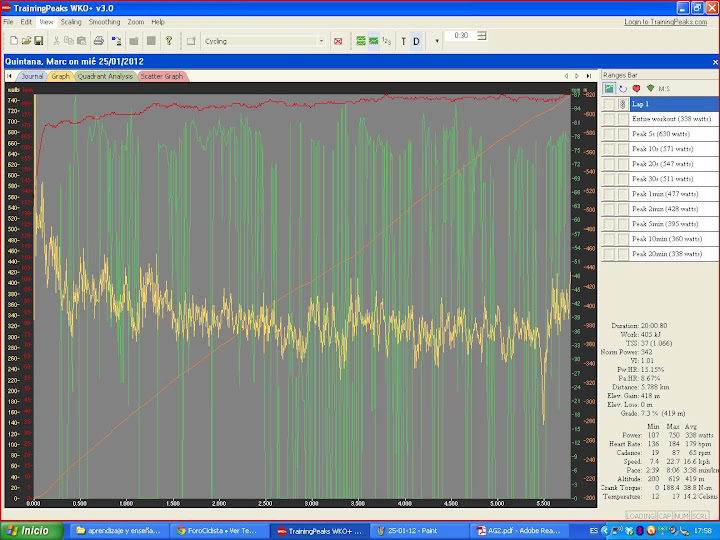Tick the left checkbox in the Lap 1 row
720x540 pixels.
coord(609,104)
